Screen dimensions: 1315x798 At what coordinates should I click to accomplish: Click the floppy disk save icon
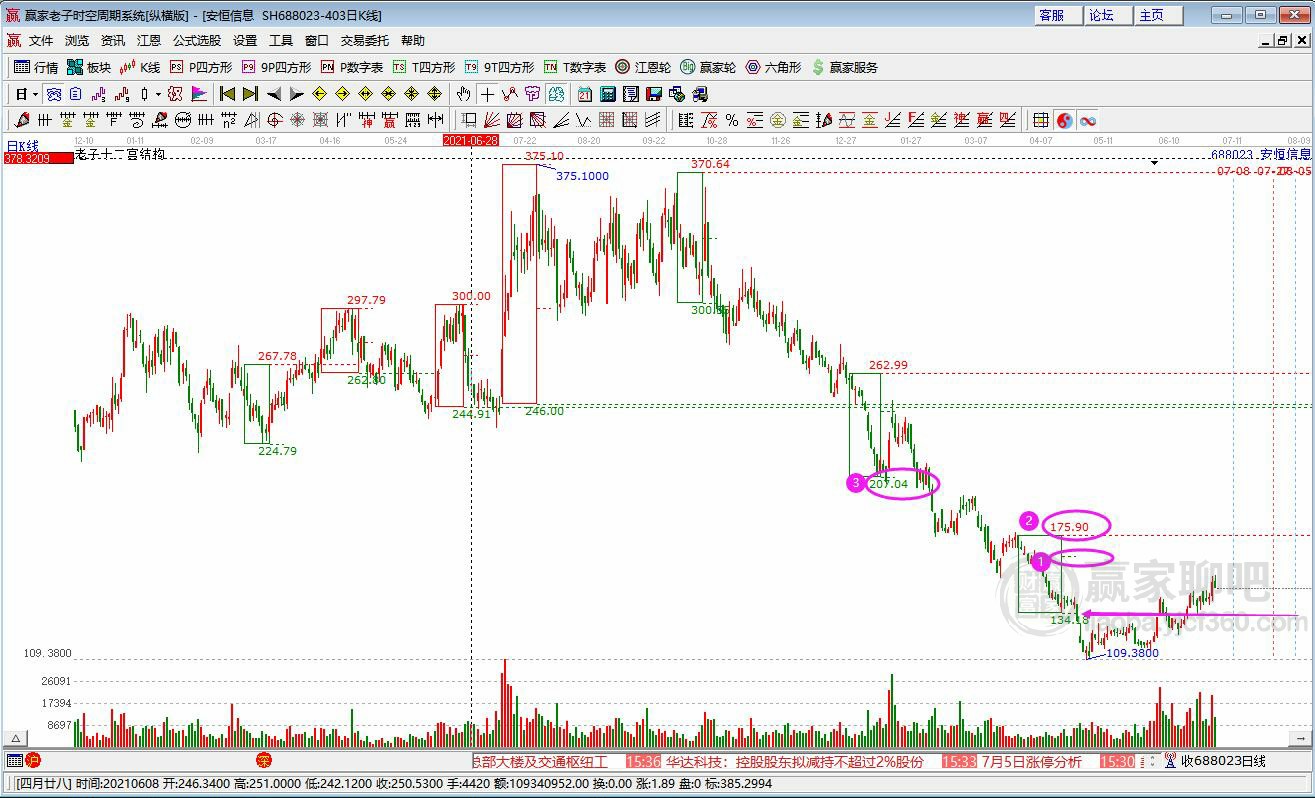pyautogui.click(x=653, y=94)
